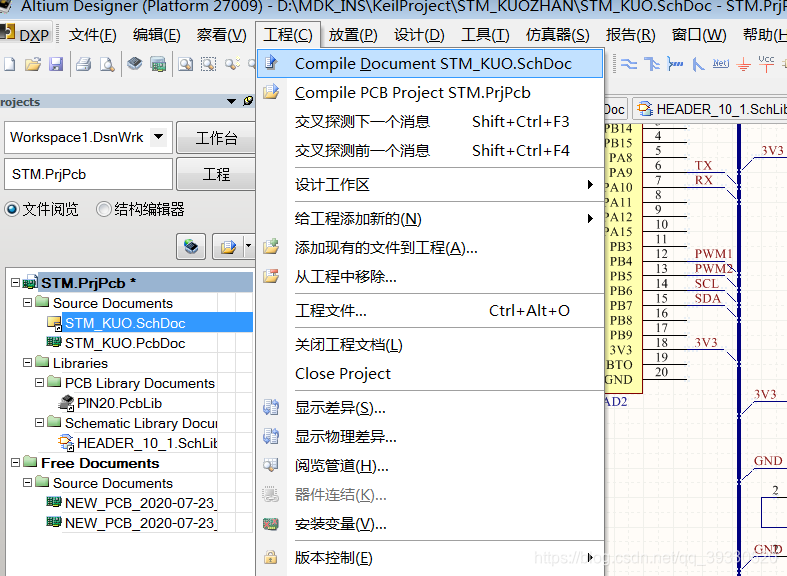Click the save floppy disk icon
This screenshot has width=787, height=576.
coord(56,64)
